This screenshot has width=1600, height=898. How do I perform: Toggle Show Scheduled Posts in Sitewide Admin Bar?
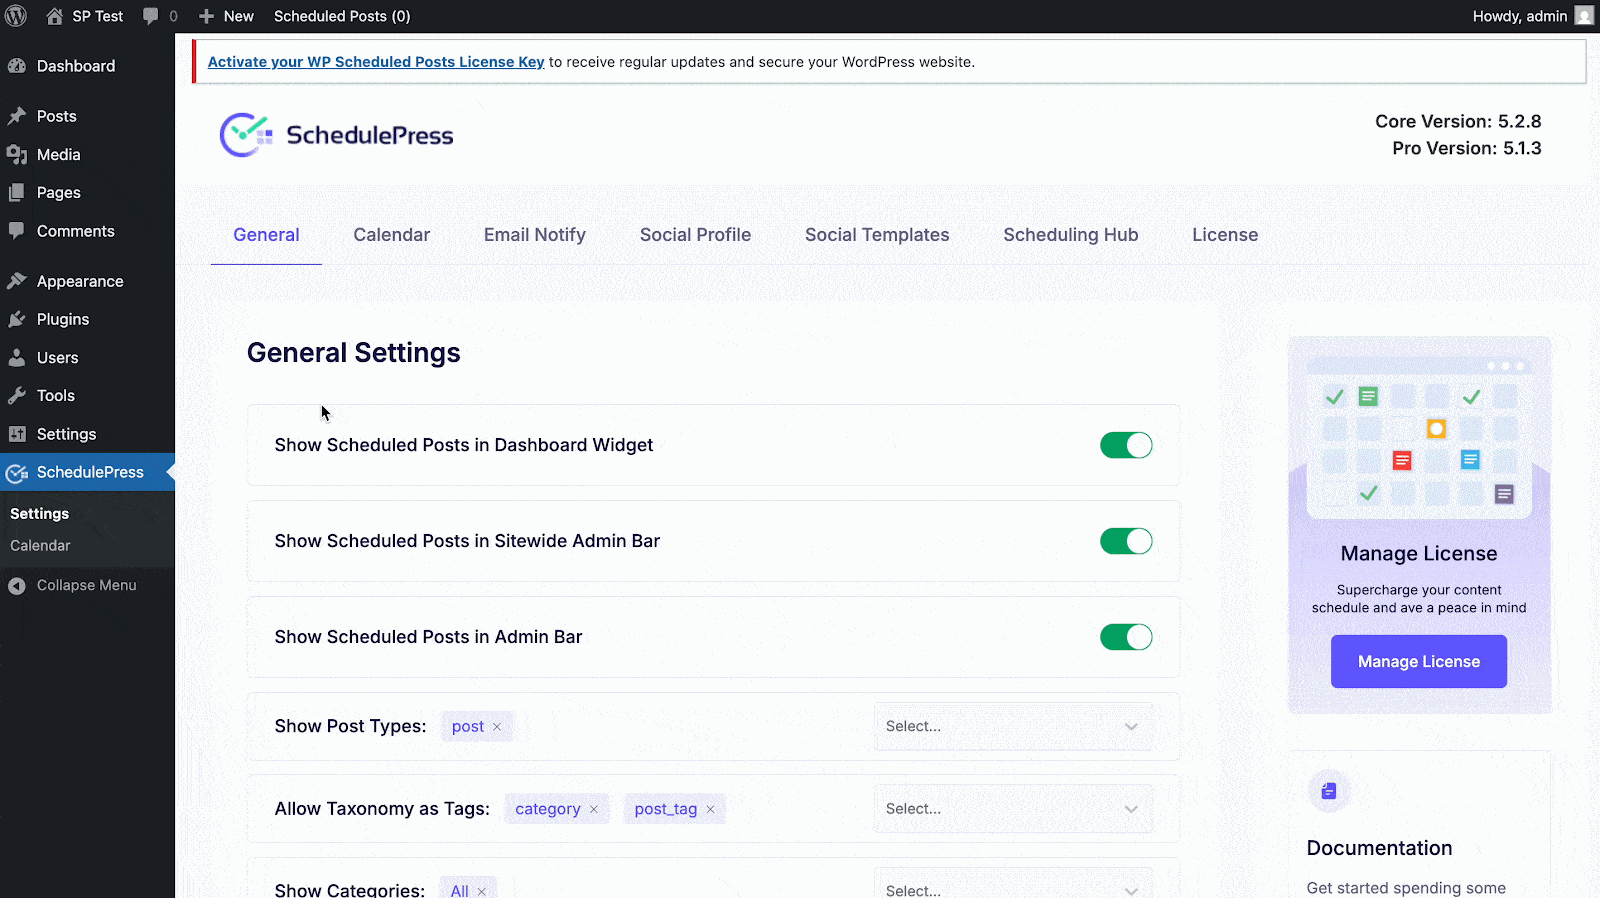pyautogui.click(x=1126, y=541)
